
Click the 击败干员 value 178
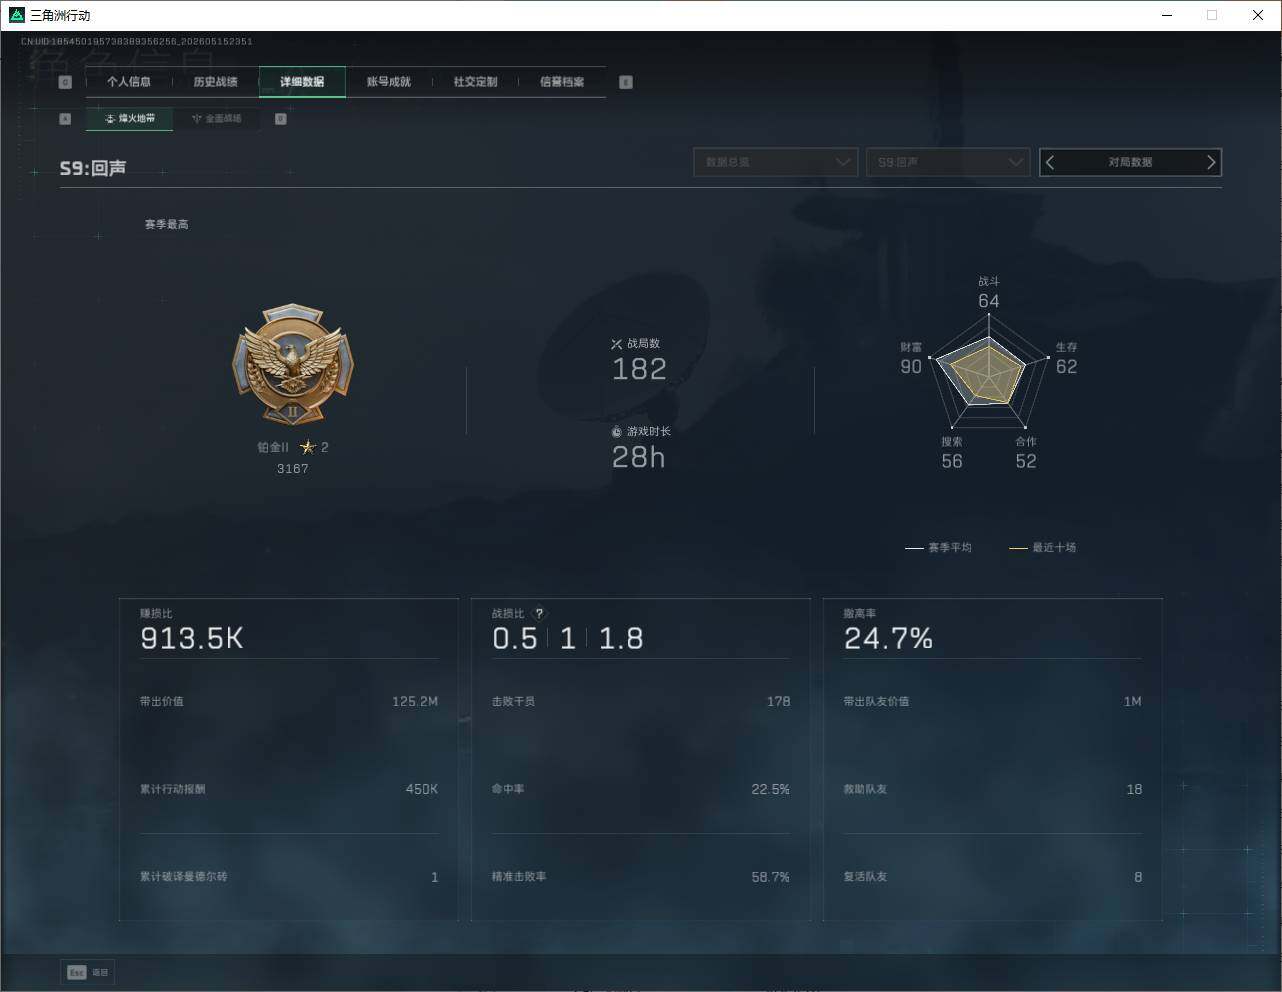779,702
